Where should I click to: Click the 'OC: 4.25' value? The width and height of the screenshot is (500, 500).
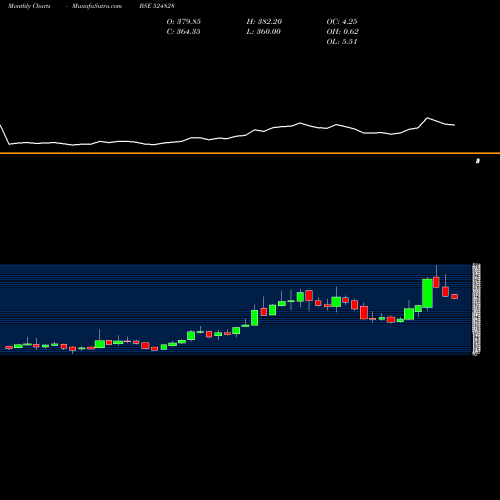(x=342, y=22)
